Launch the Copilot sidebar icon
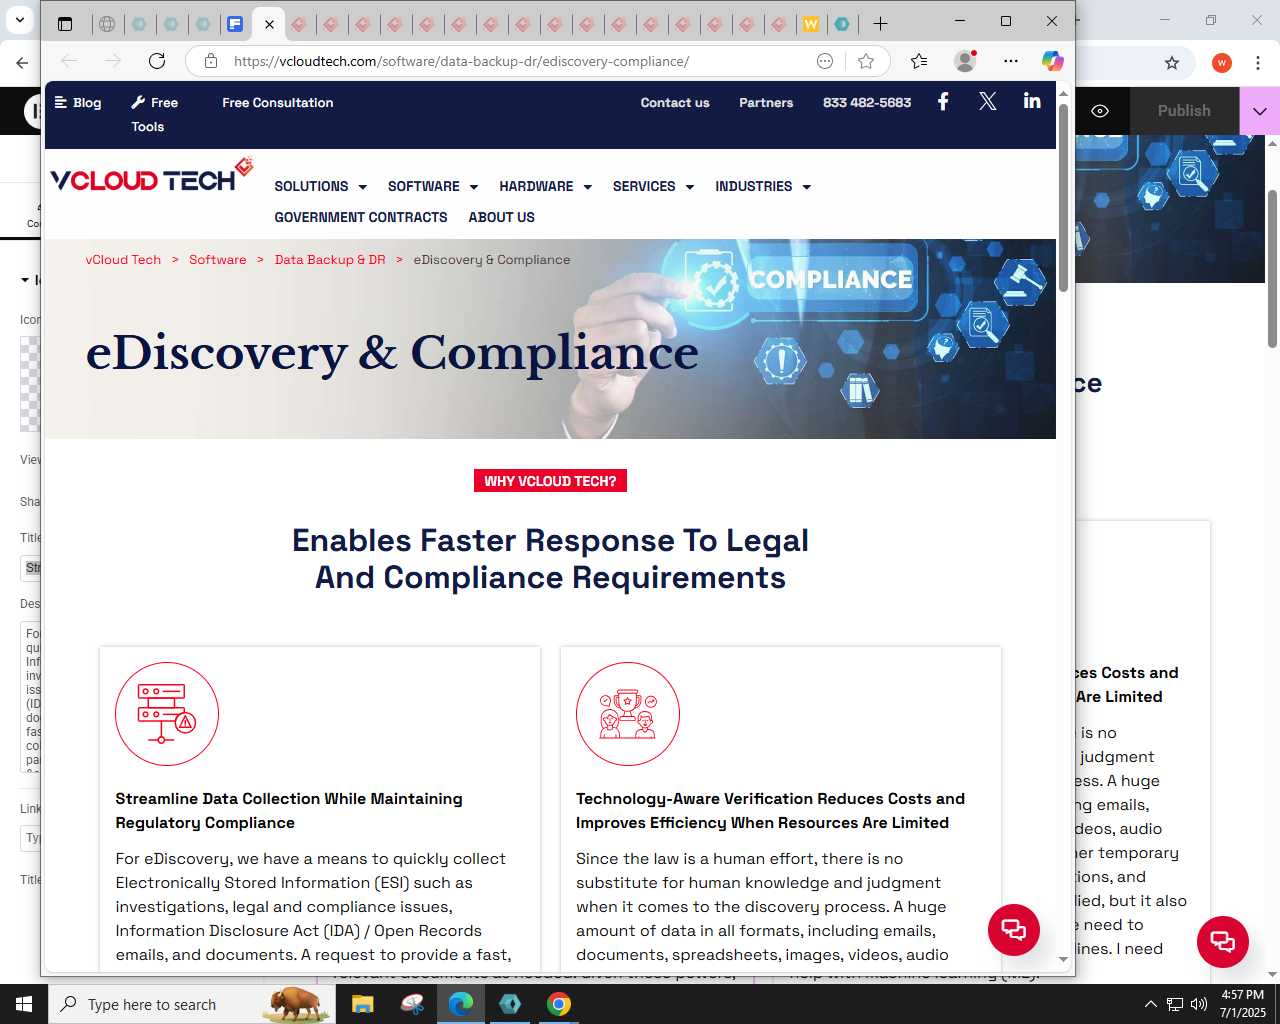The width and height of the screenshot is (1280, 1024). 1052,61
